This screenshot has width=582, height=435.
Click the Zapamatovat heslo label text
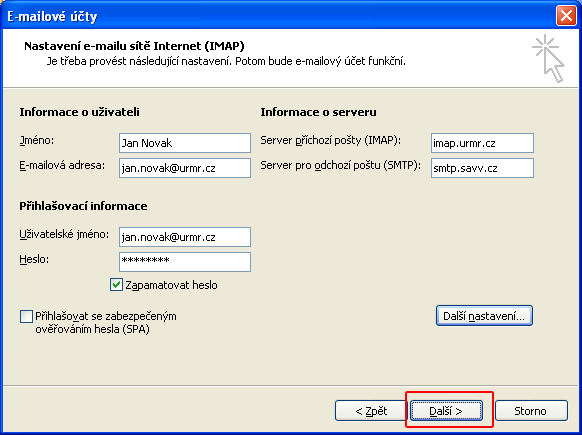coord(171,285)
